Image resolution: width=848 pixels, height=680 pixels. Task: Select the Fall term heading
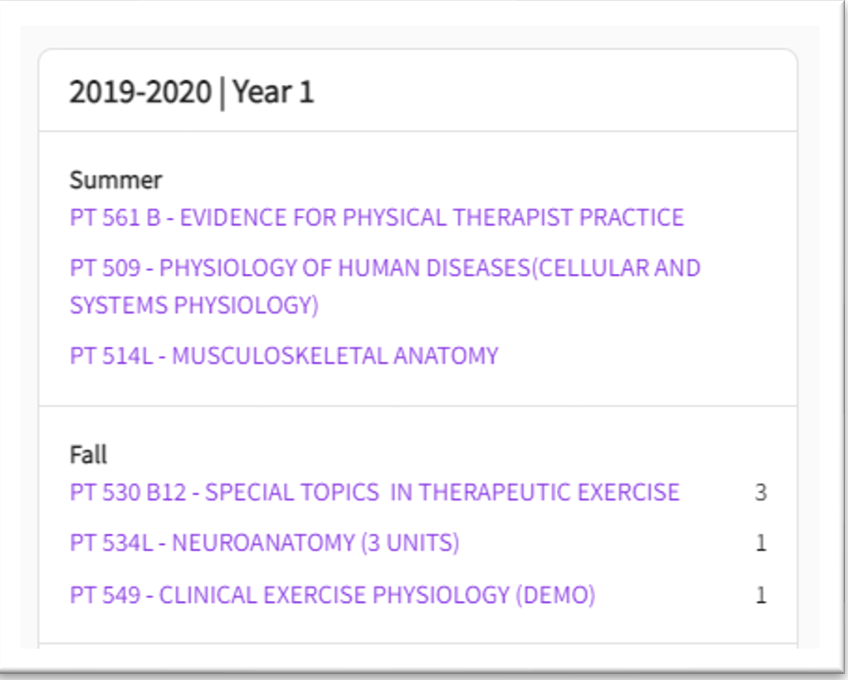(x=88, y=455)
